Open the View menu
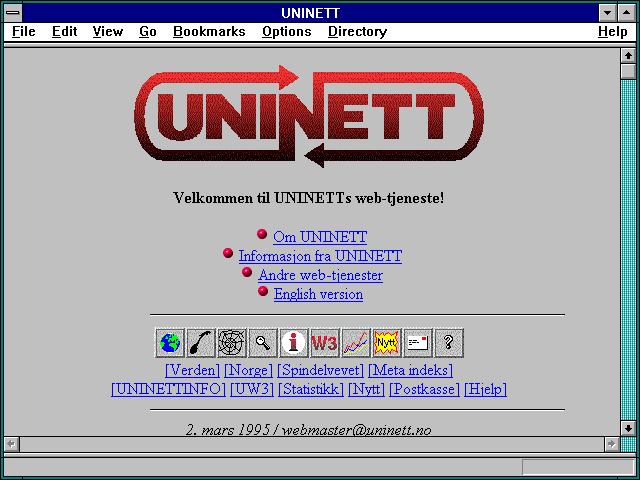The image size is (640, 480). (x=108, y=31)
